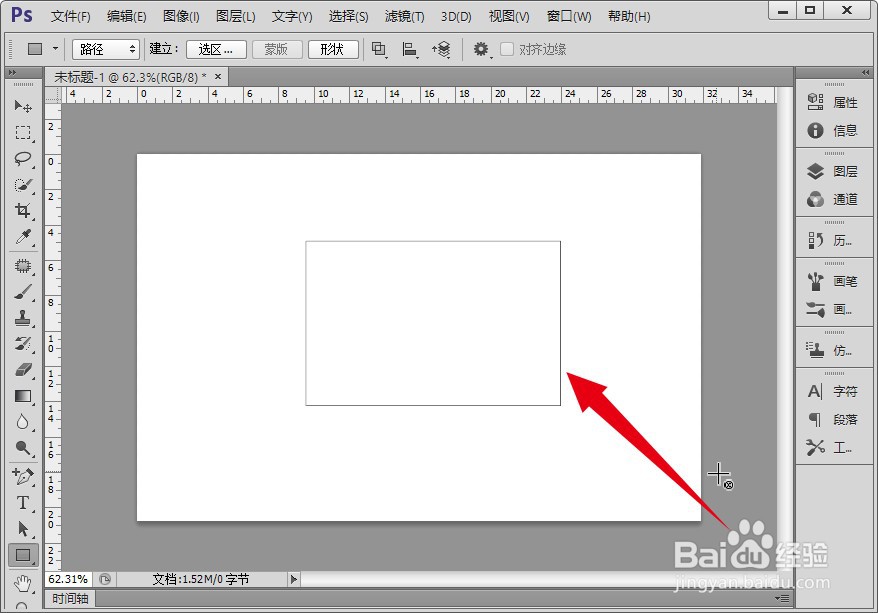878x613 pixels.
Task: Select the Quick Selection tool
Action: (x=23, y=185)
